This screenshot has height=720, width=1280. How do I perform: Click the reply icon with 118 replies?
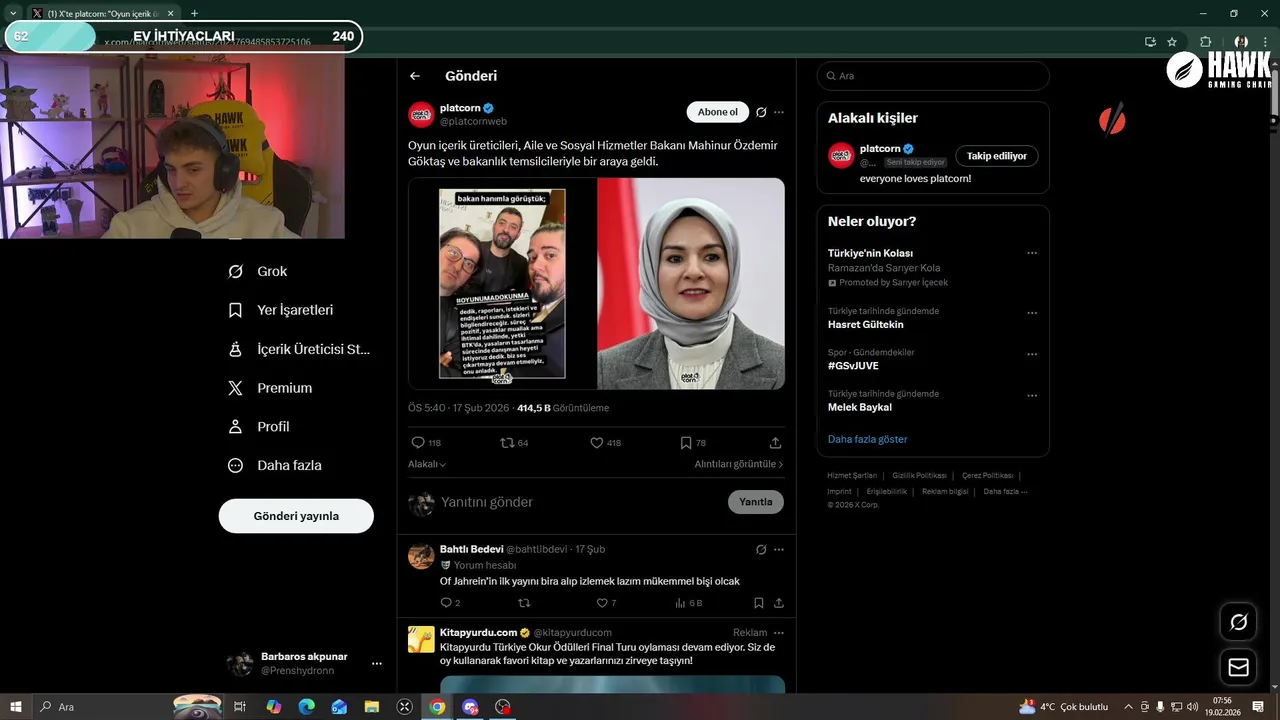coord(418,442)
